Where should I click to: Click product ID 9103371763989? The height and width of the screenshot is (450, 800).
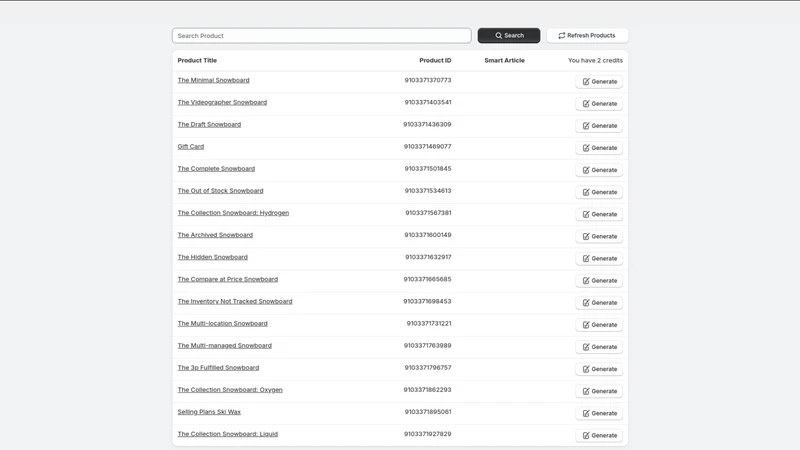click(428, 345)
